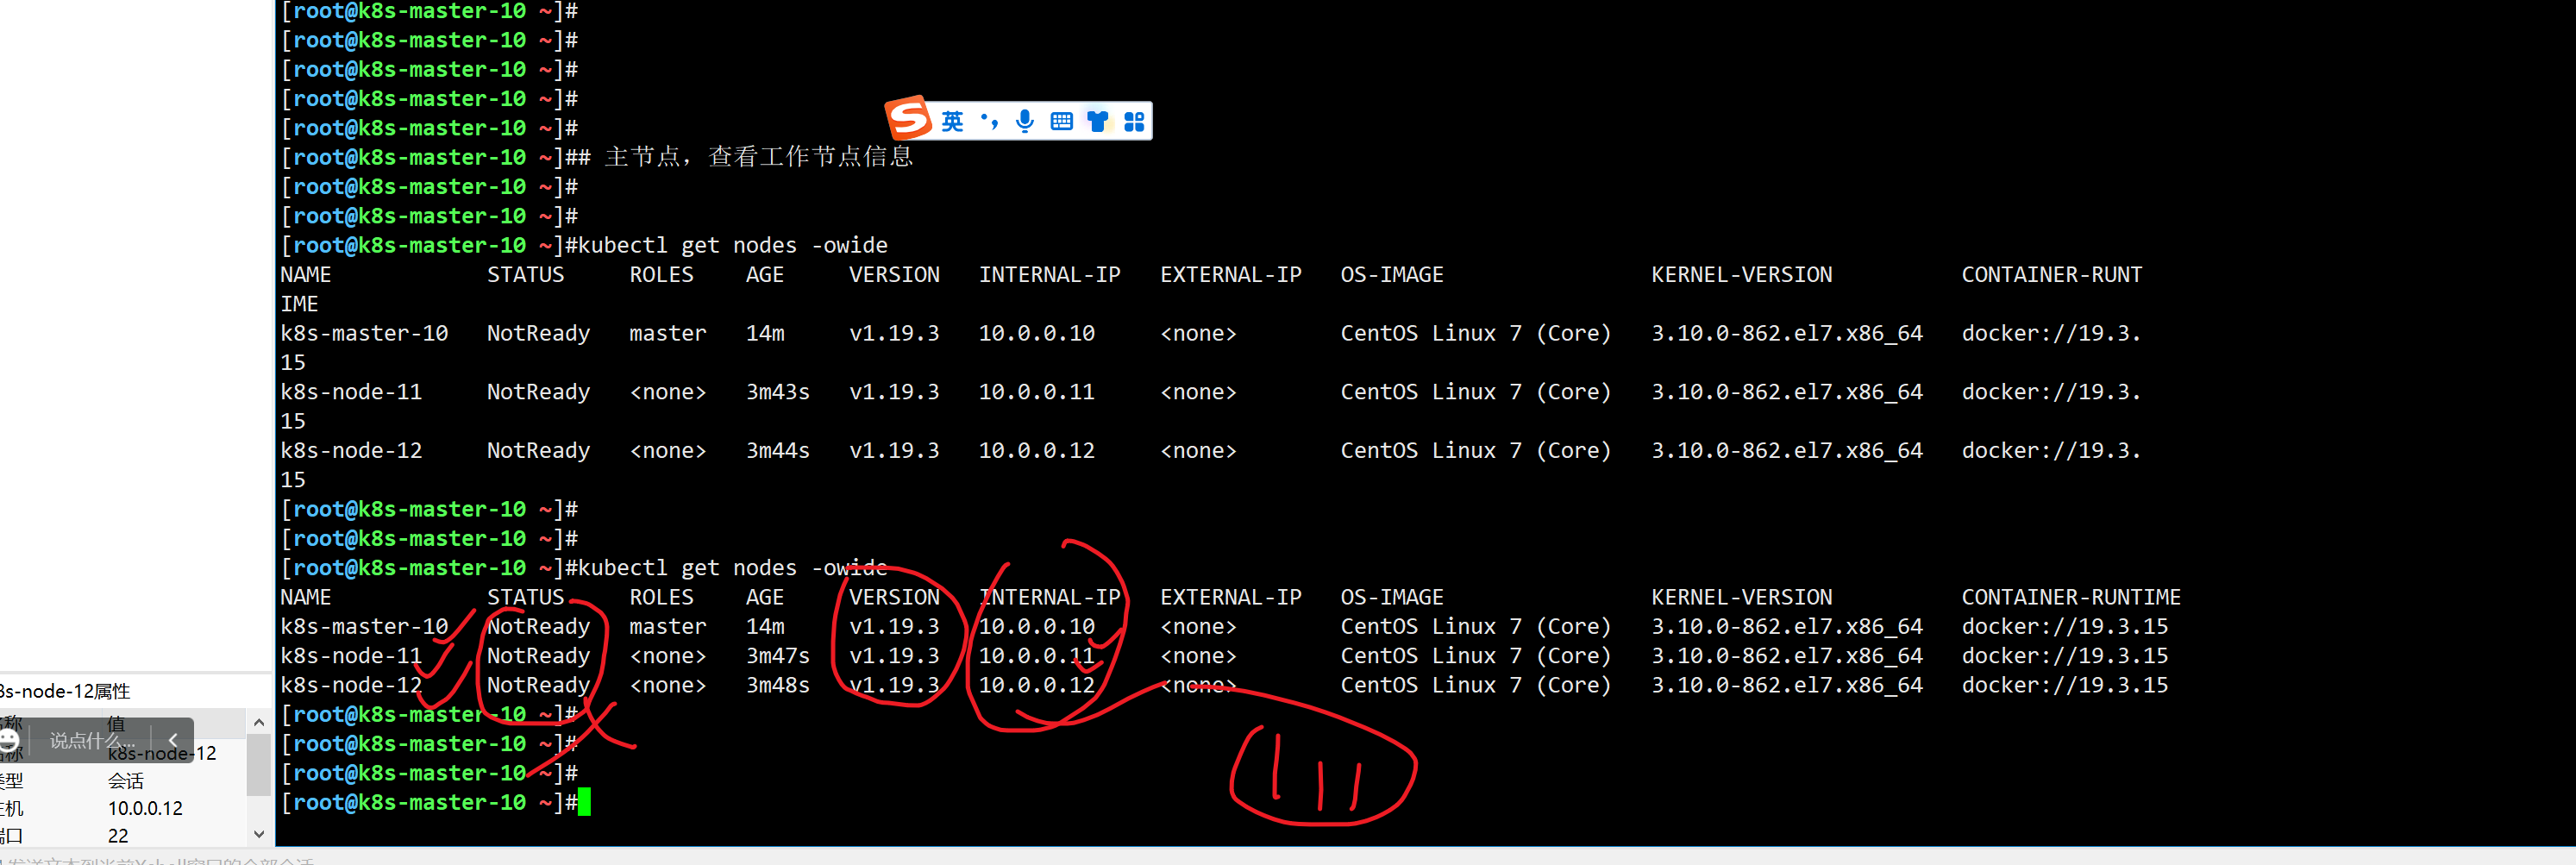
Task: Click the '说点什么...' comment input field
Action: tap(90, 741)
